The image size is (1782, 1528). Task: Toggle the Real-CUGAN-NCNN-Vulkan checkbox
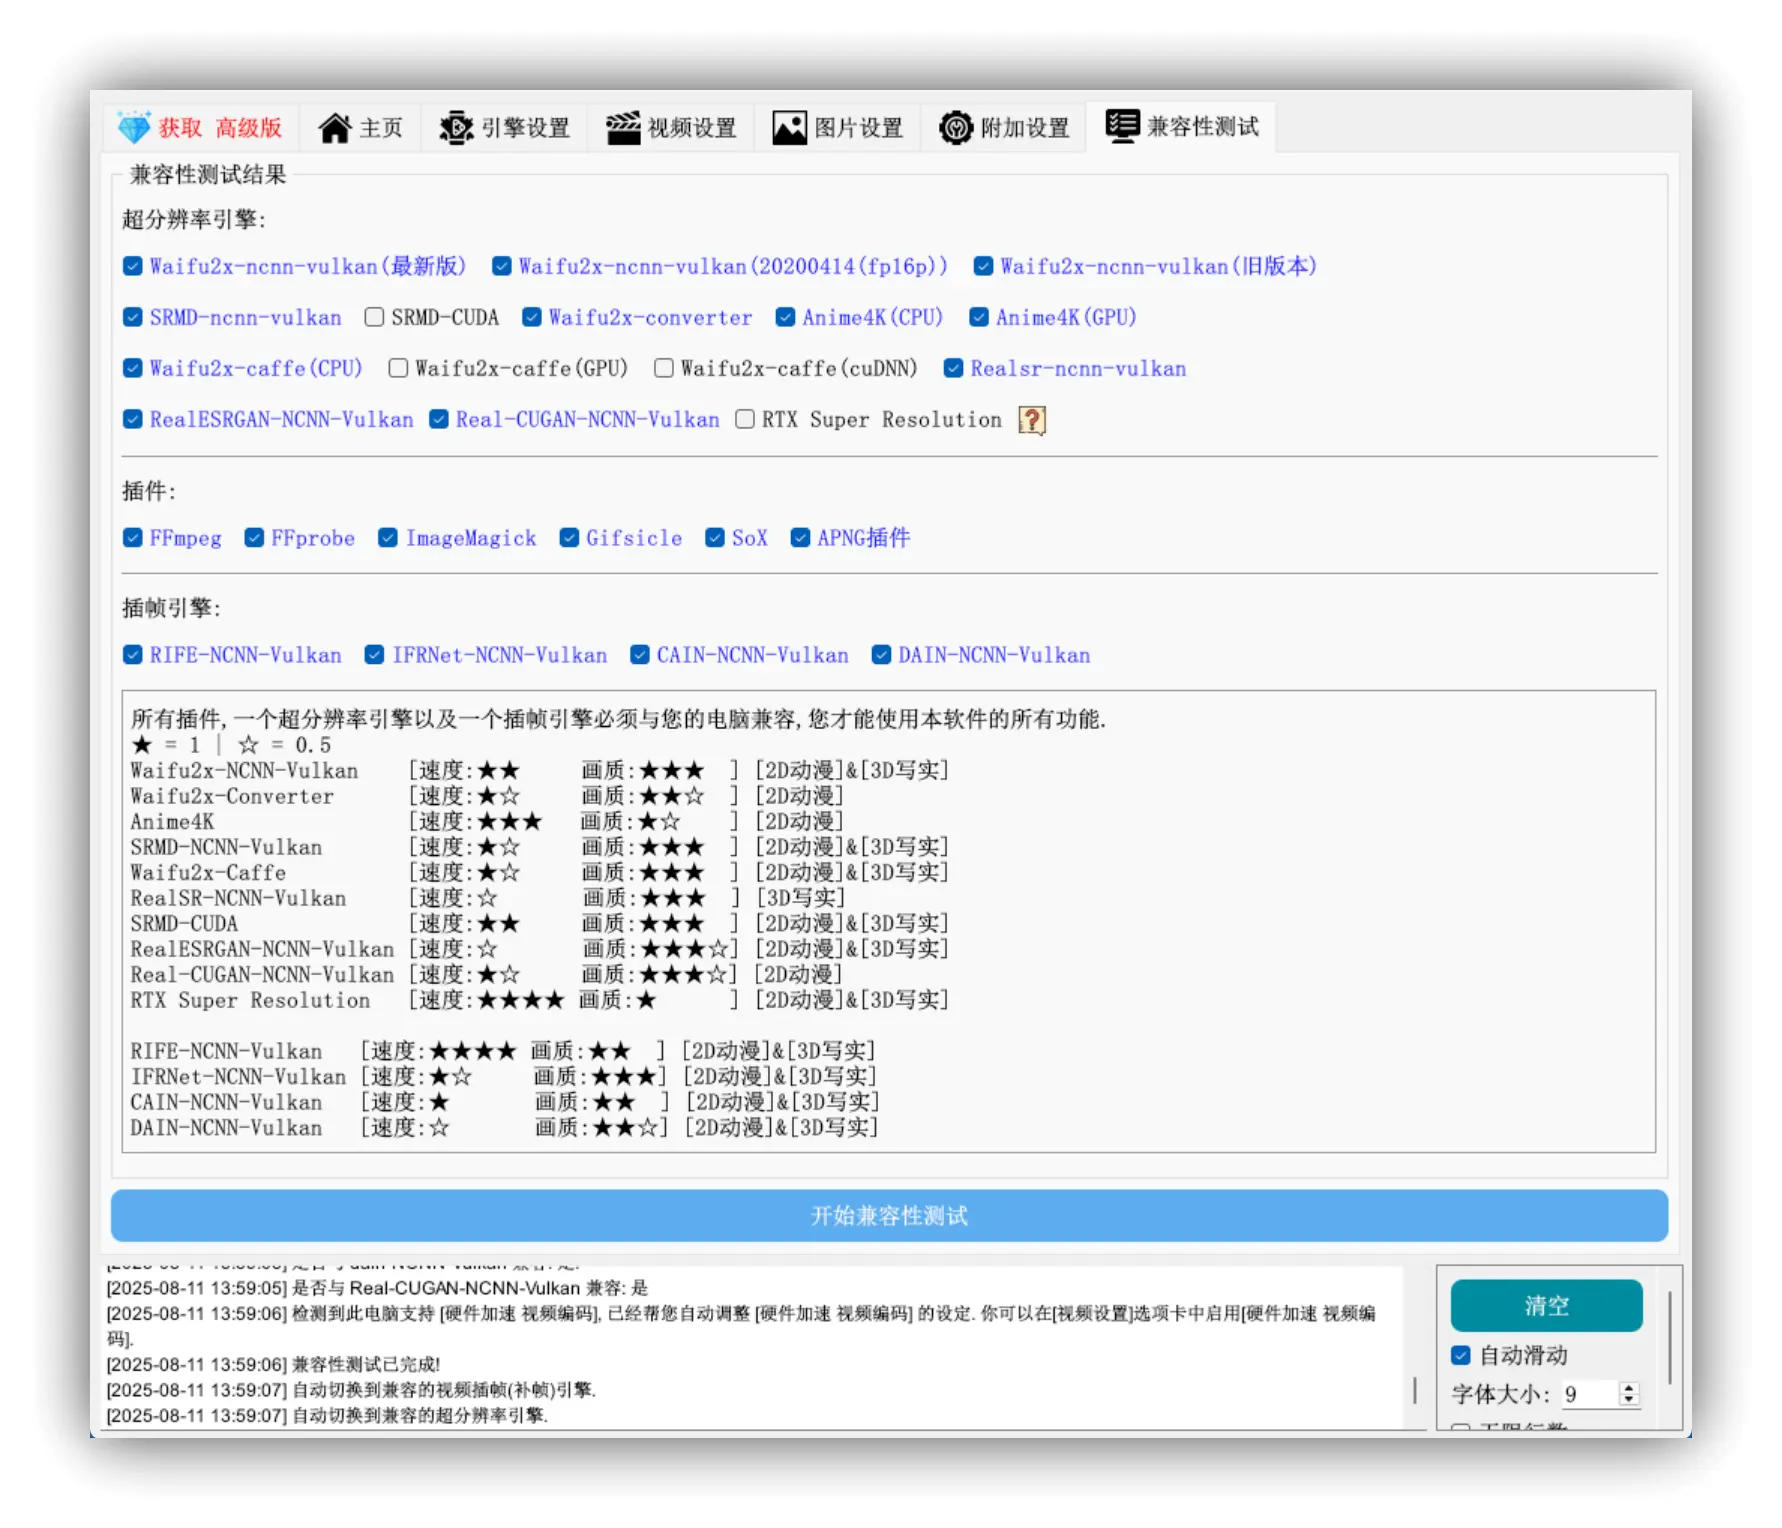[438, 419]
